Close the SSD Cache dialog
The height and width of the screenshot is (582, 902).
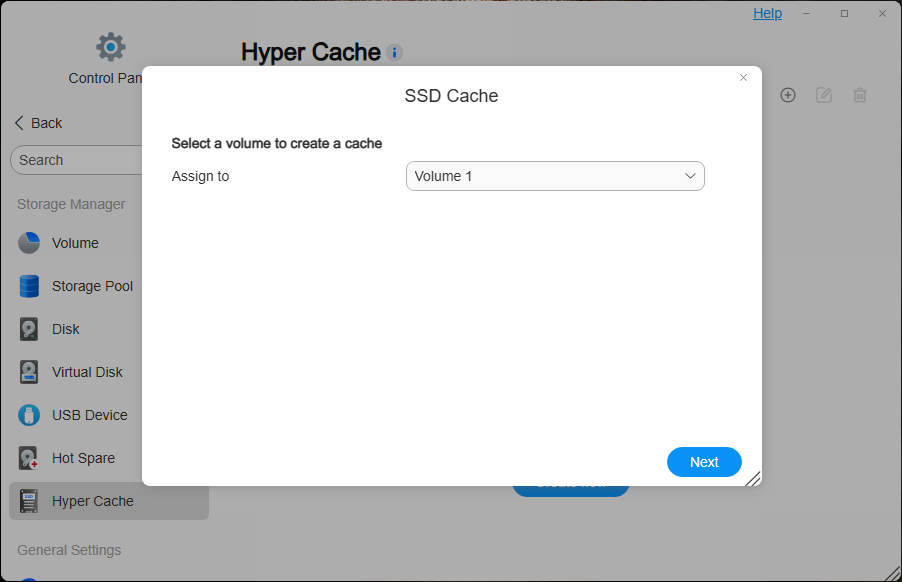tap(743, 77)
